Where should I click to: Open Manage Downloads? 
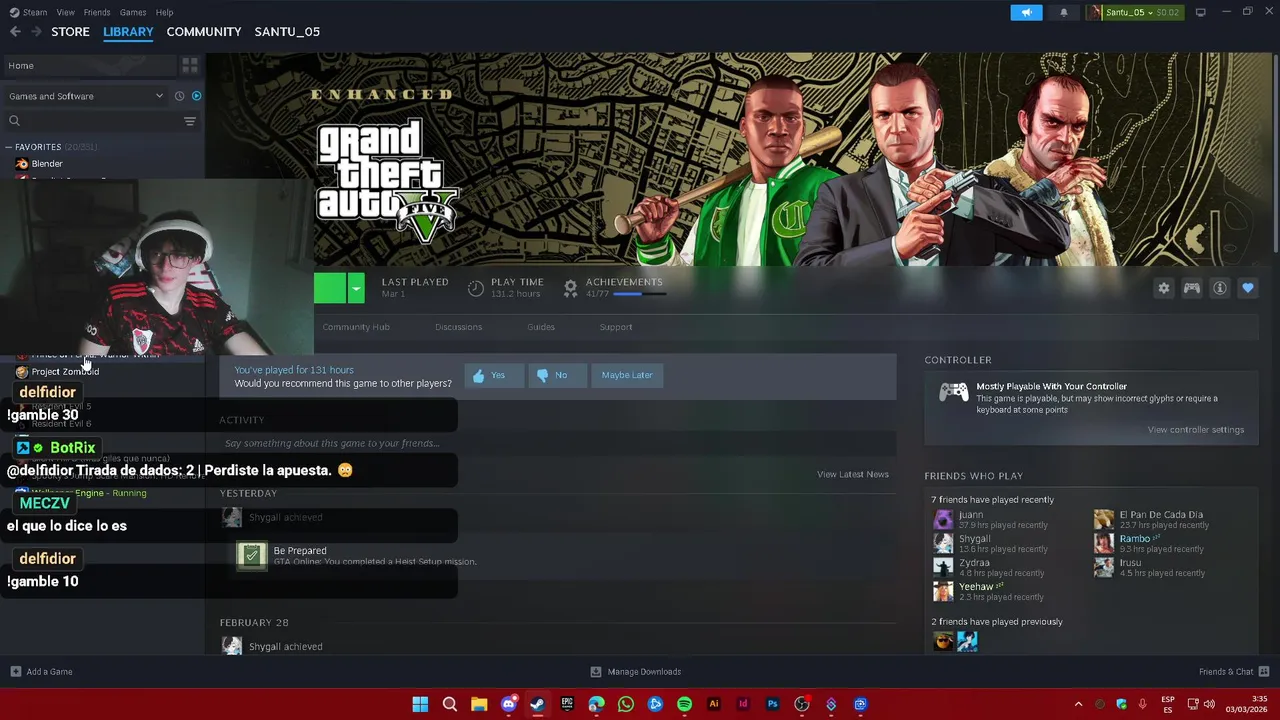click(x=636, y=672)
